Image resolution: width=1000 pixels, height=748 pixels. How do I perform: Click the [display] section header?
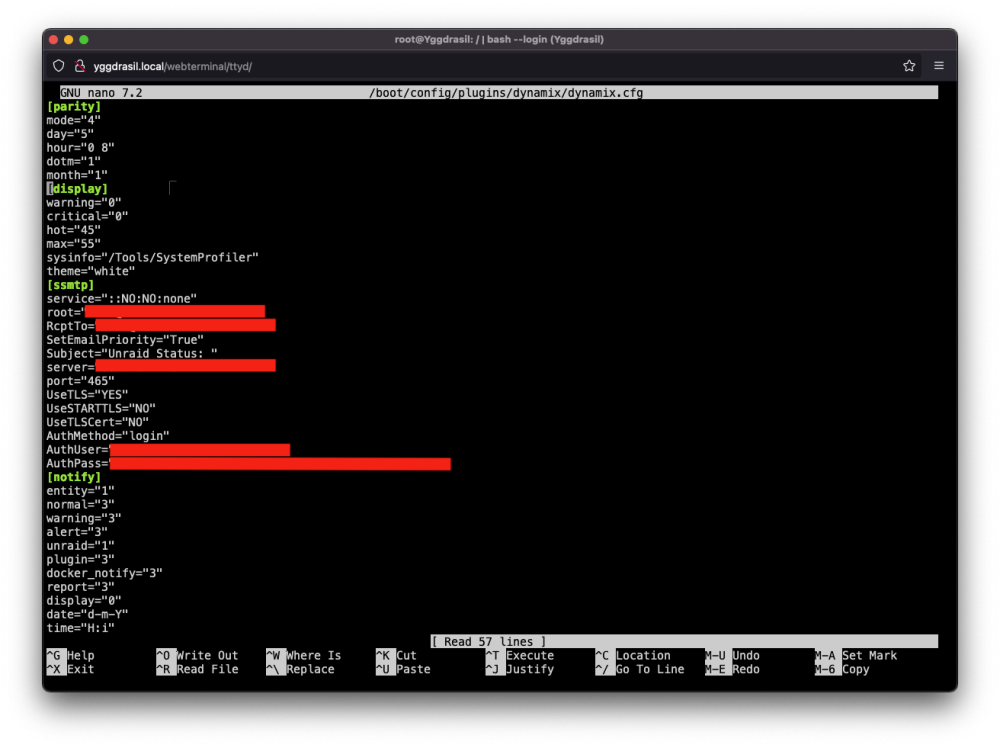77,189
